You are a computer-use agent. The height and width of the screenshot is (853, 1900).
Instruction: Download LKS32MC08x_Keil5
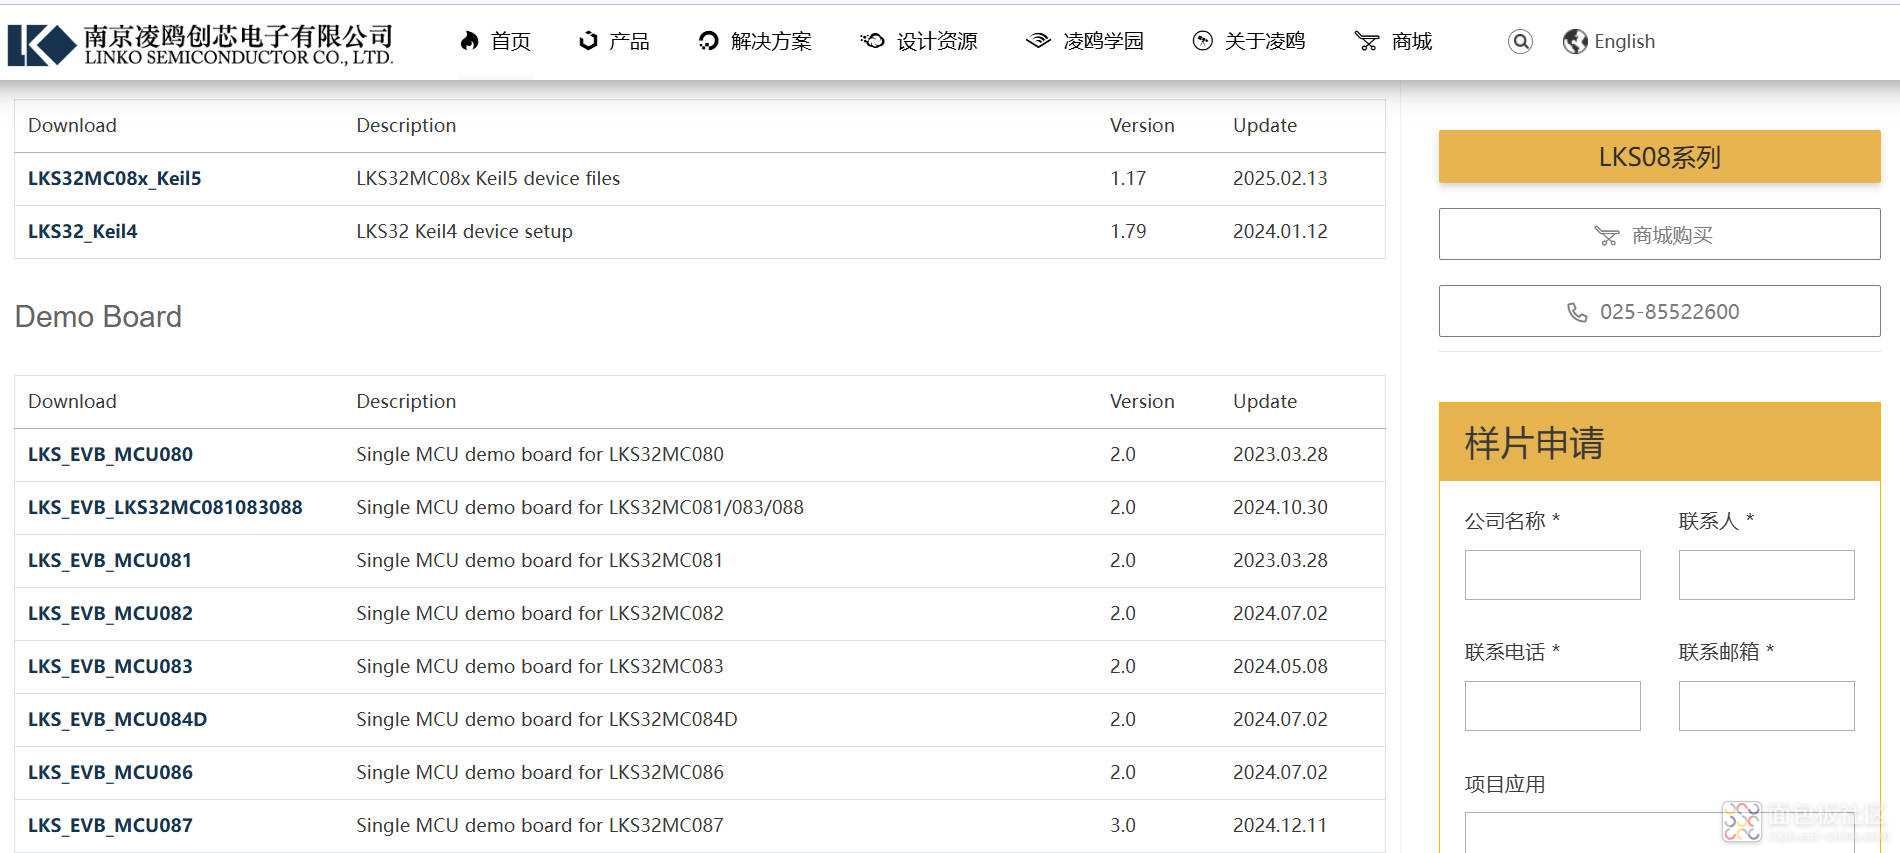pyautogui.click(x=115, y=178)
